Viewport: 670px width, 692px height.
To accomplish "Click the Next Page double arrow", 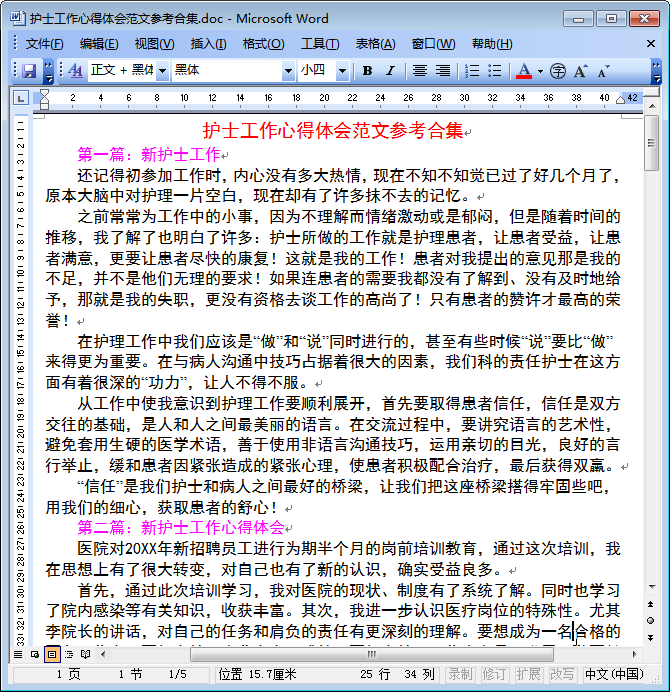I will [x=651, y=638].
